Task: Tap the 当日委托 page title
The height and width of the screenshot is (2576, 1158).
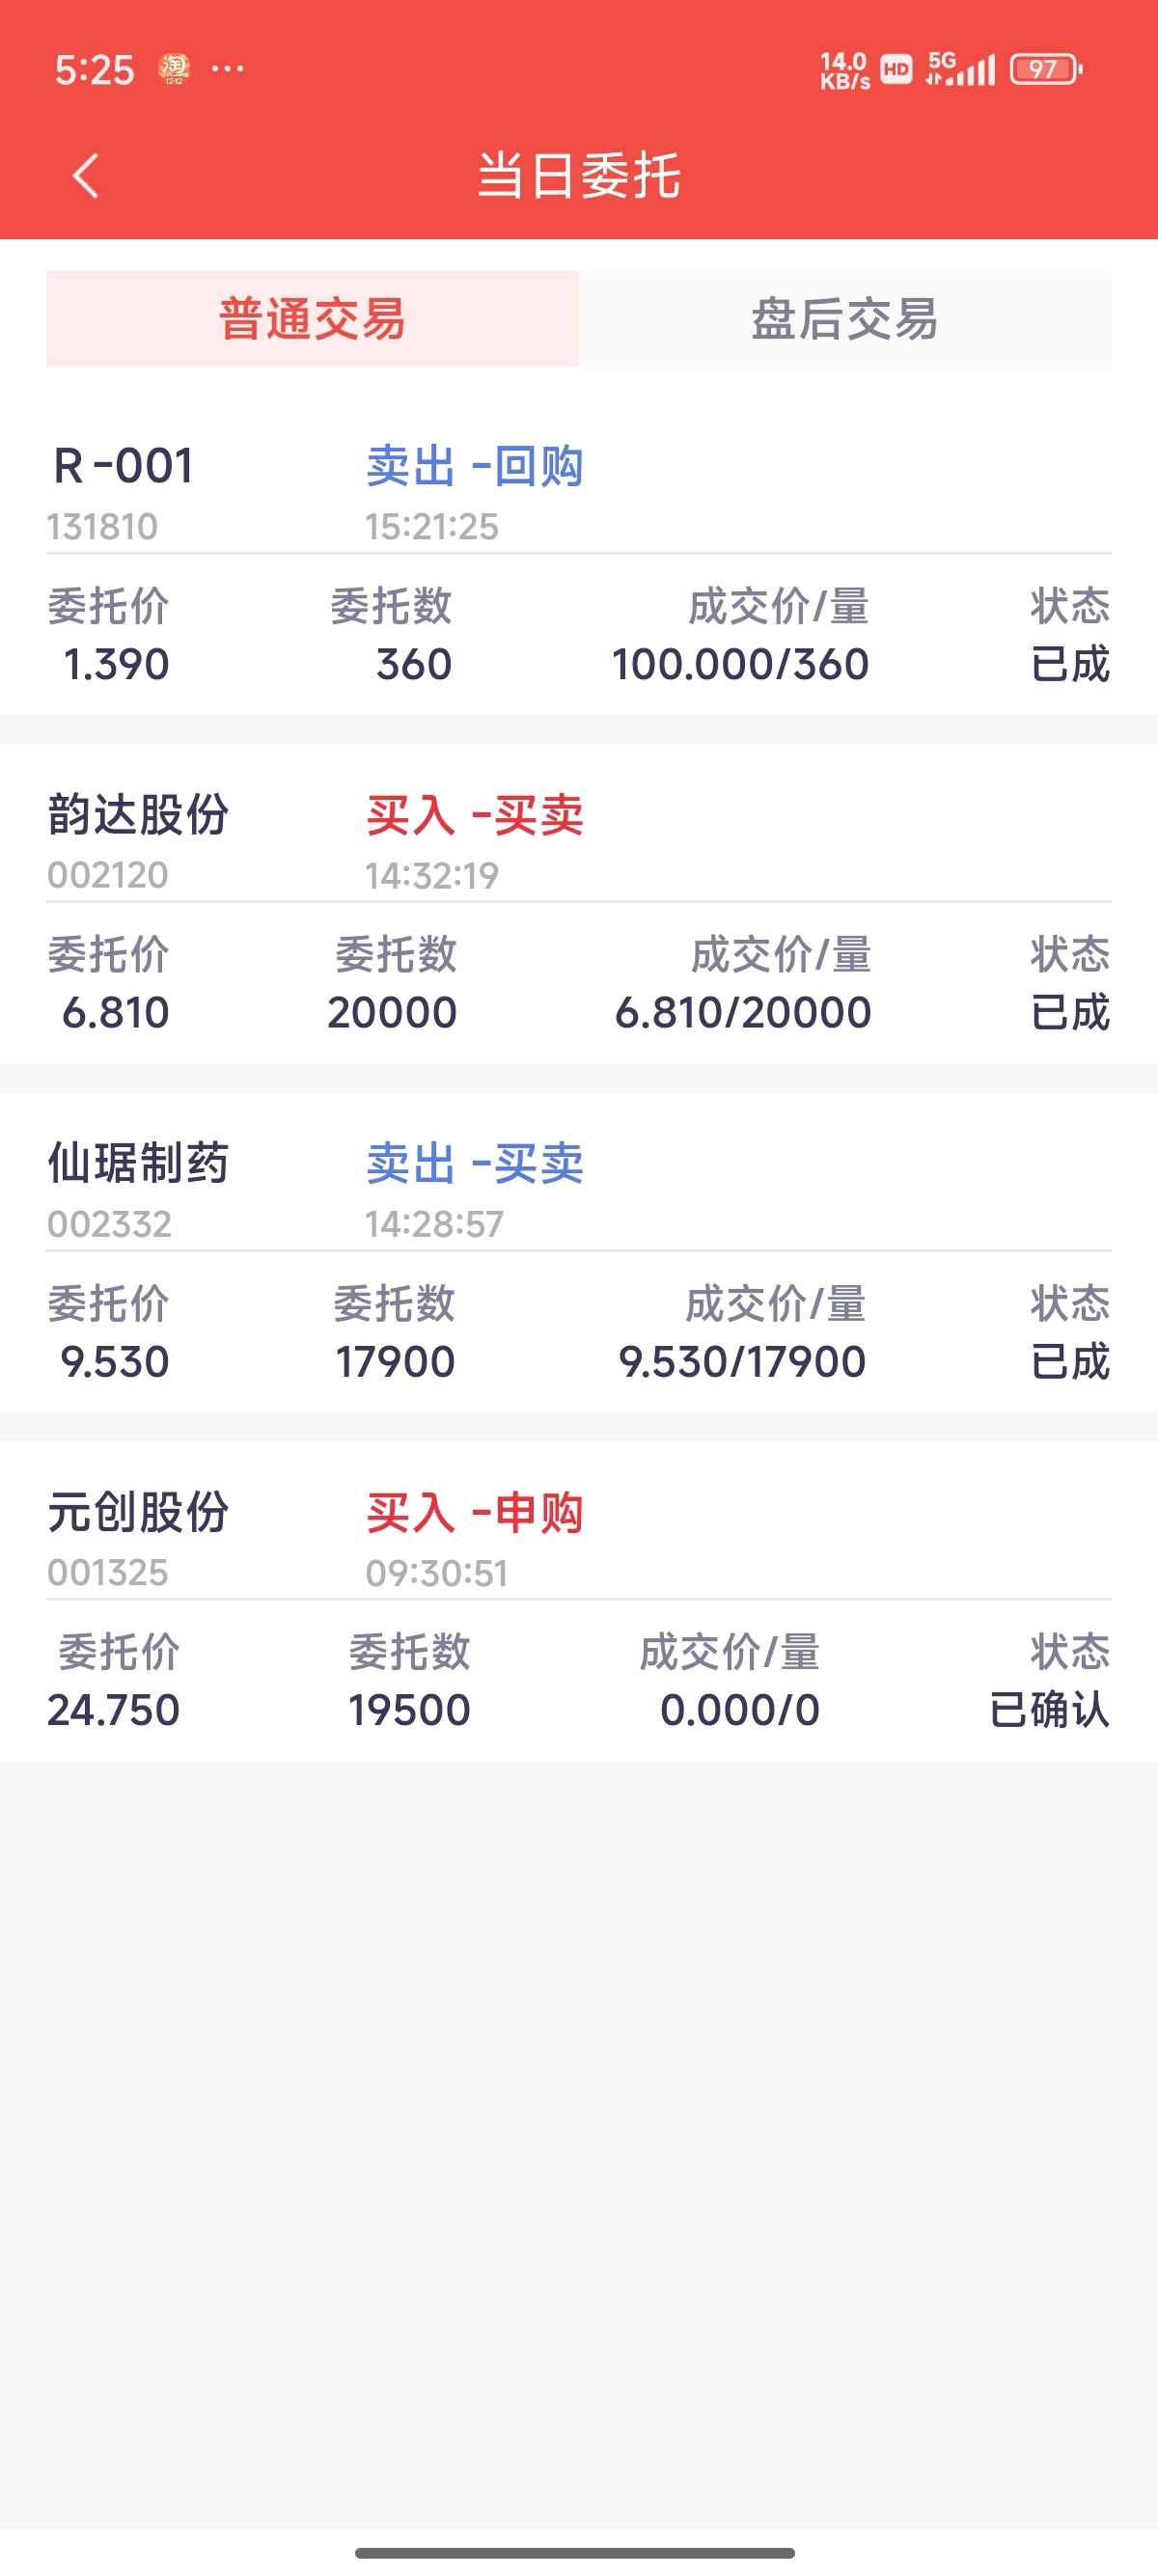Action: [x=579, y=176]
